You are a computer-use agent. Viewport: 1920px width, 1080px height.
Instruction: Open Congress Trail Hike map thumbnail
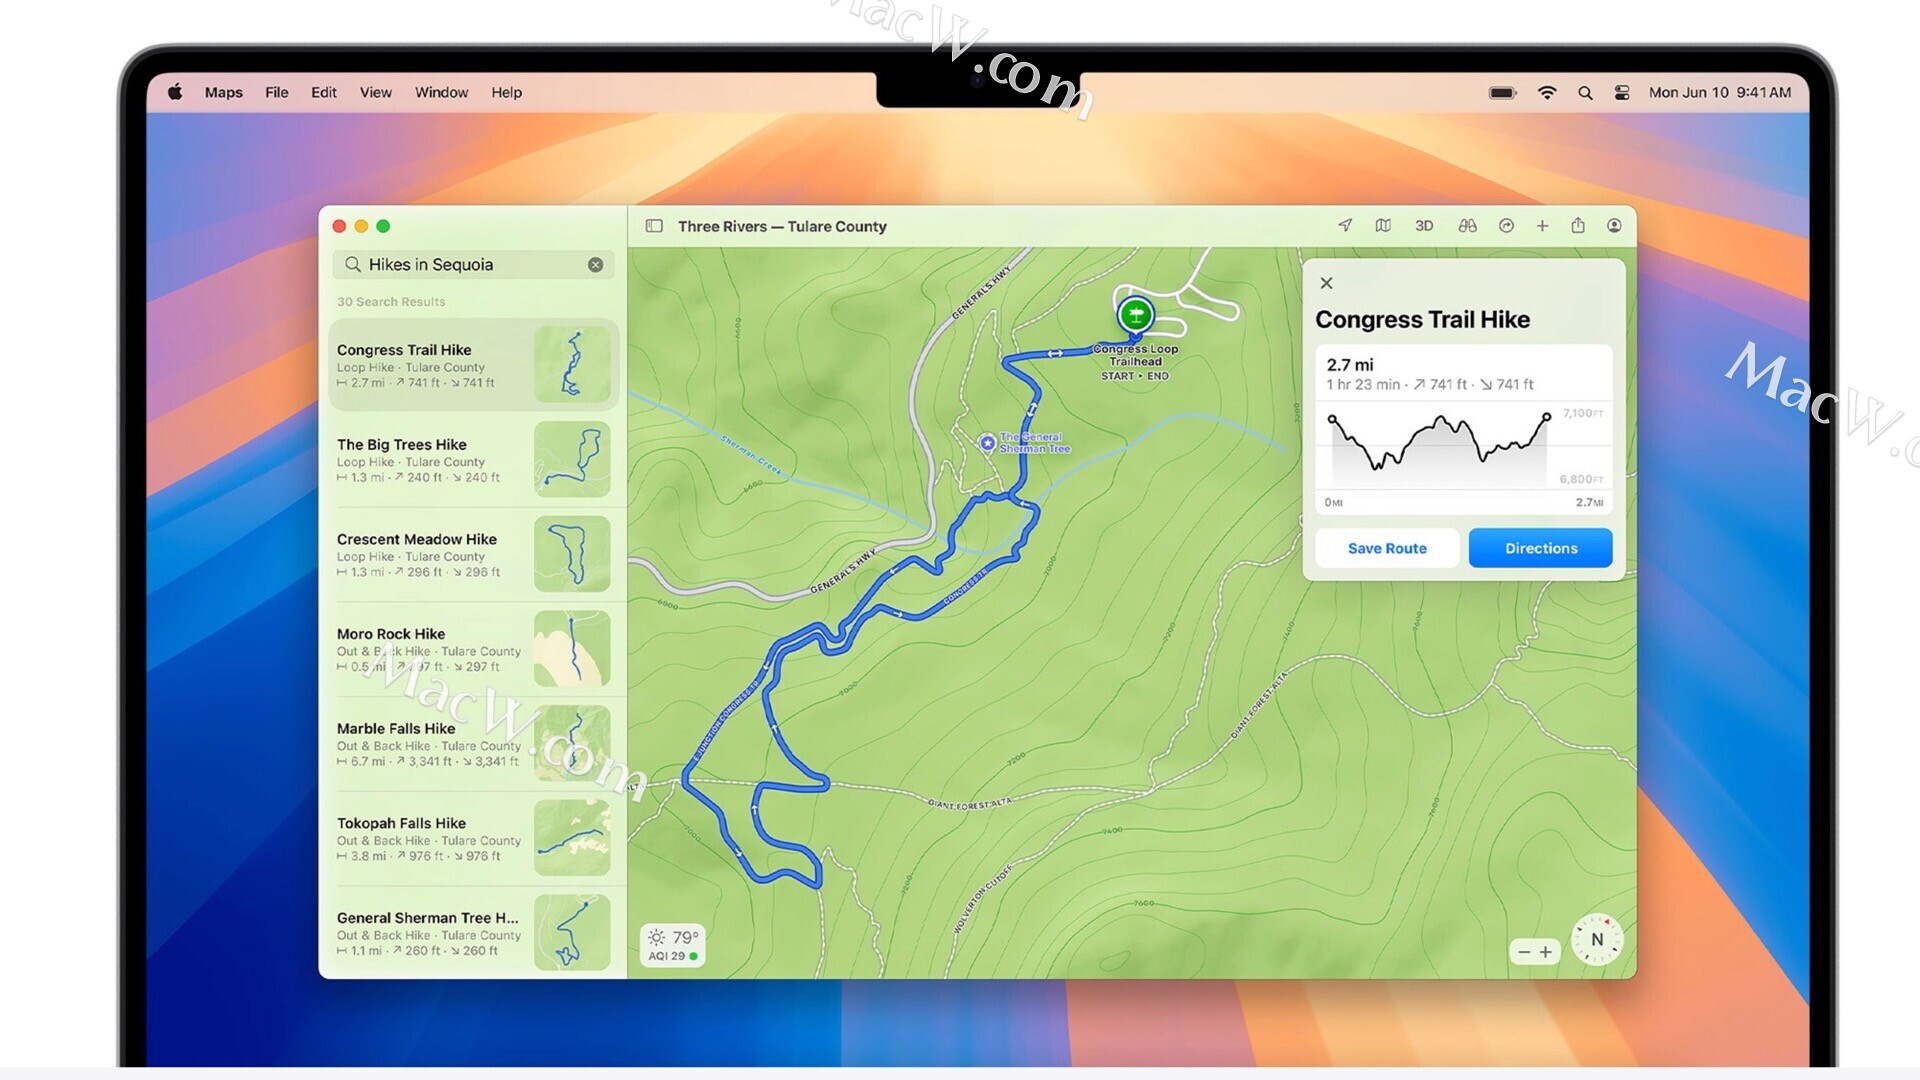click(x=572, y=365)
